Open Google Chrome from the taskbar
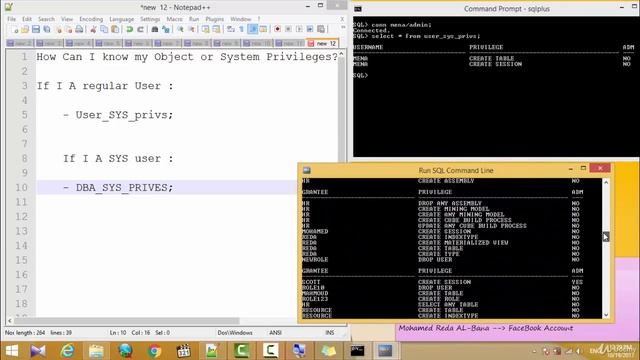The width and height of the screenshot is (640, 360). [154, 351]
